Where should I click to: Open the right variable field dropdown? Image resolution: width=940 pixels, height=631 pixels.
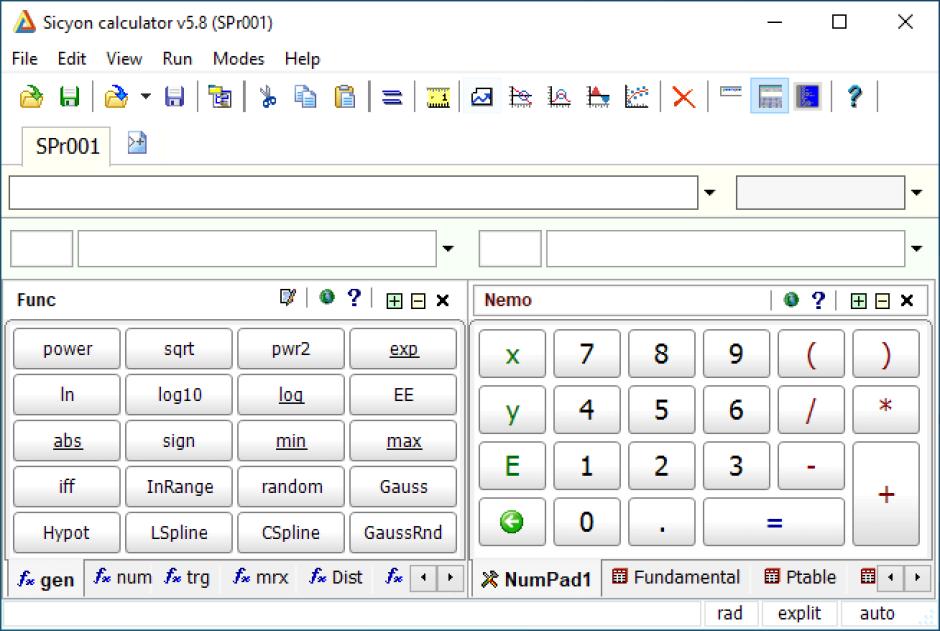click(917, 248)
